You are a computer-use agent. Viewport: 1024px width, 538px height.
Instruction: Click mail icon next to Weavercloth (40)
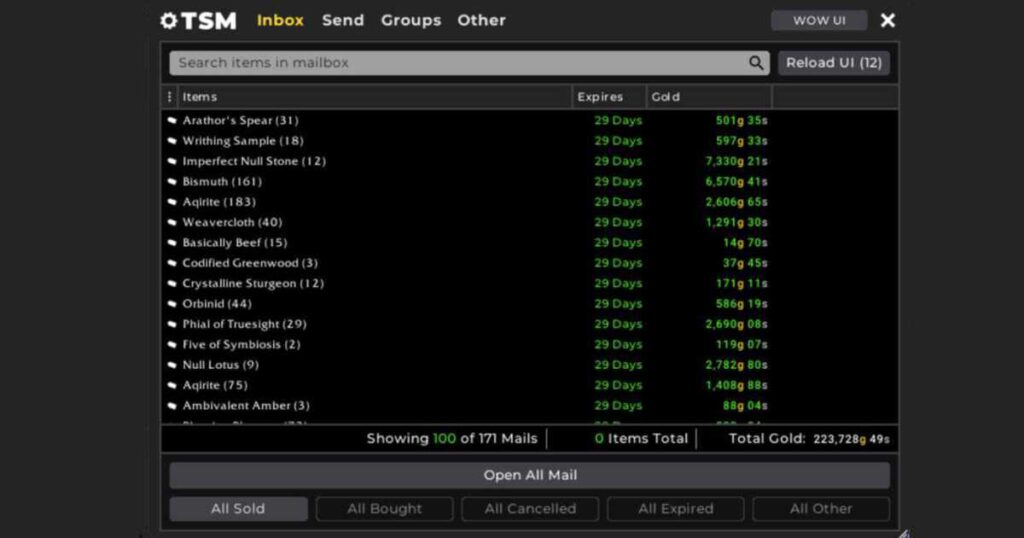172,223
